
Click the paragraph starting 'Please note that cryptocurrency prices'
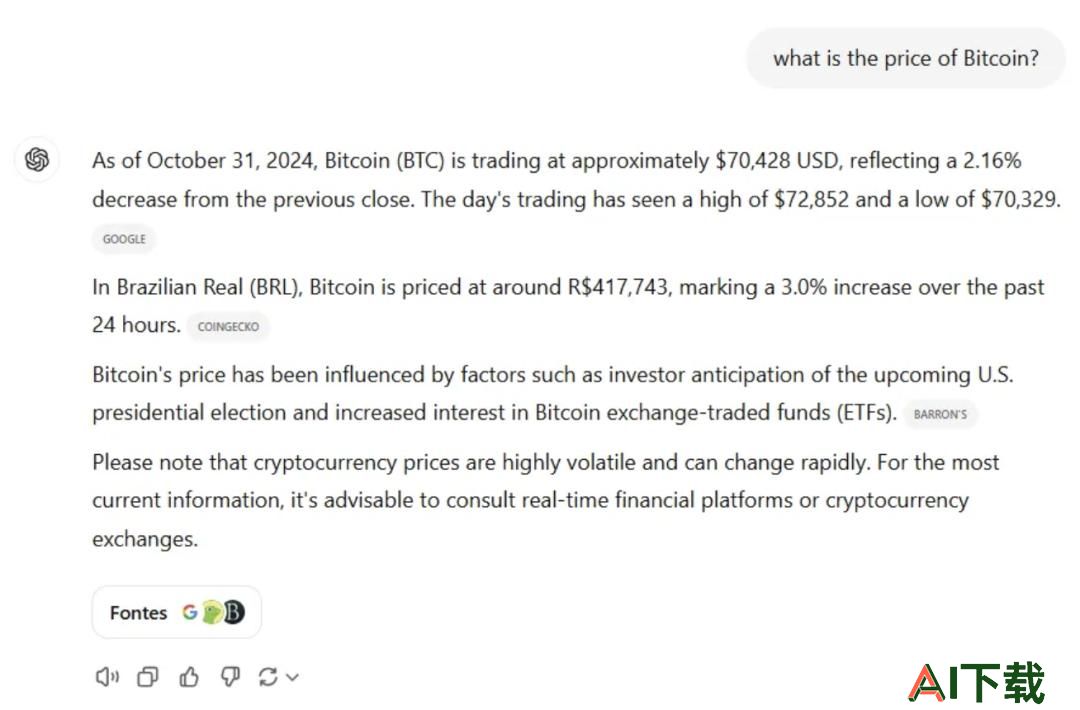[546, 500]
